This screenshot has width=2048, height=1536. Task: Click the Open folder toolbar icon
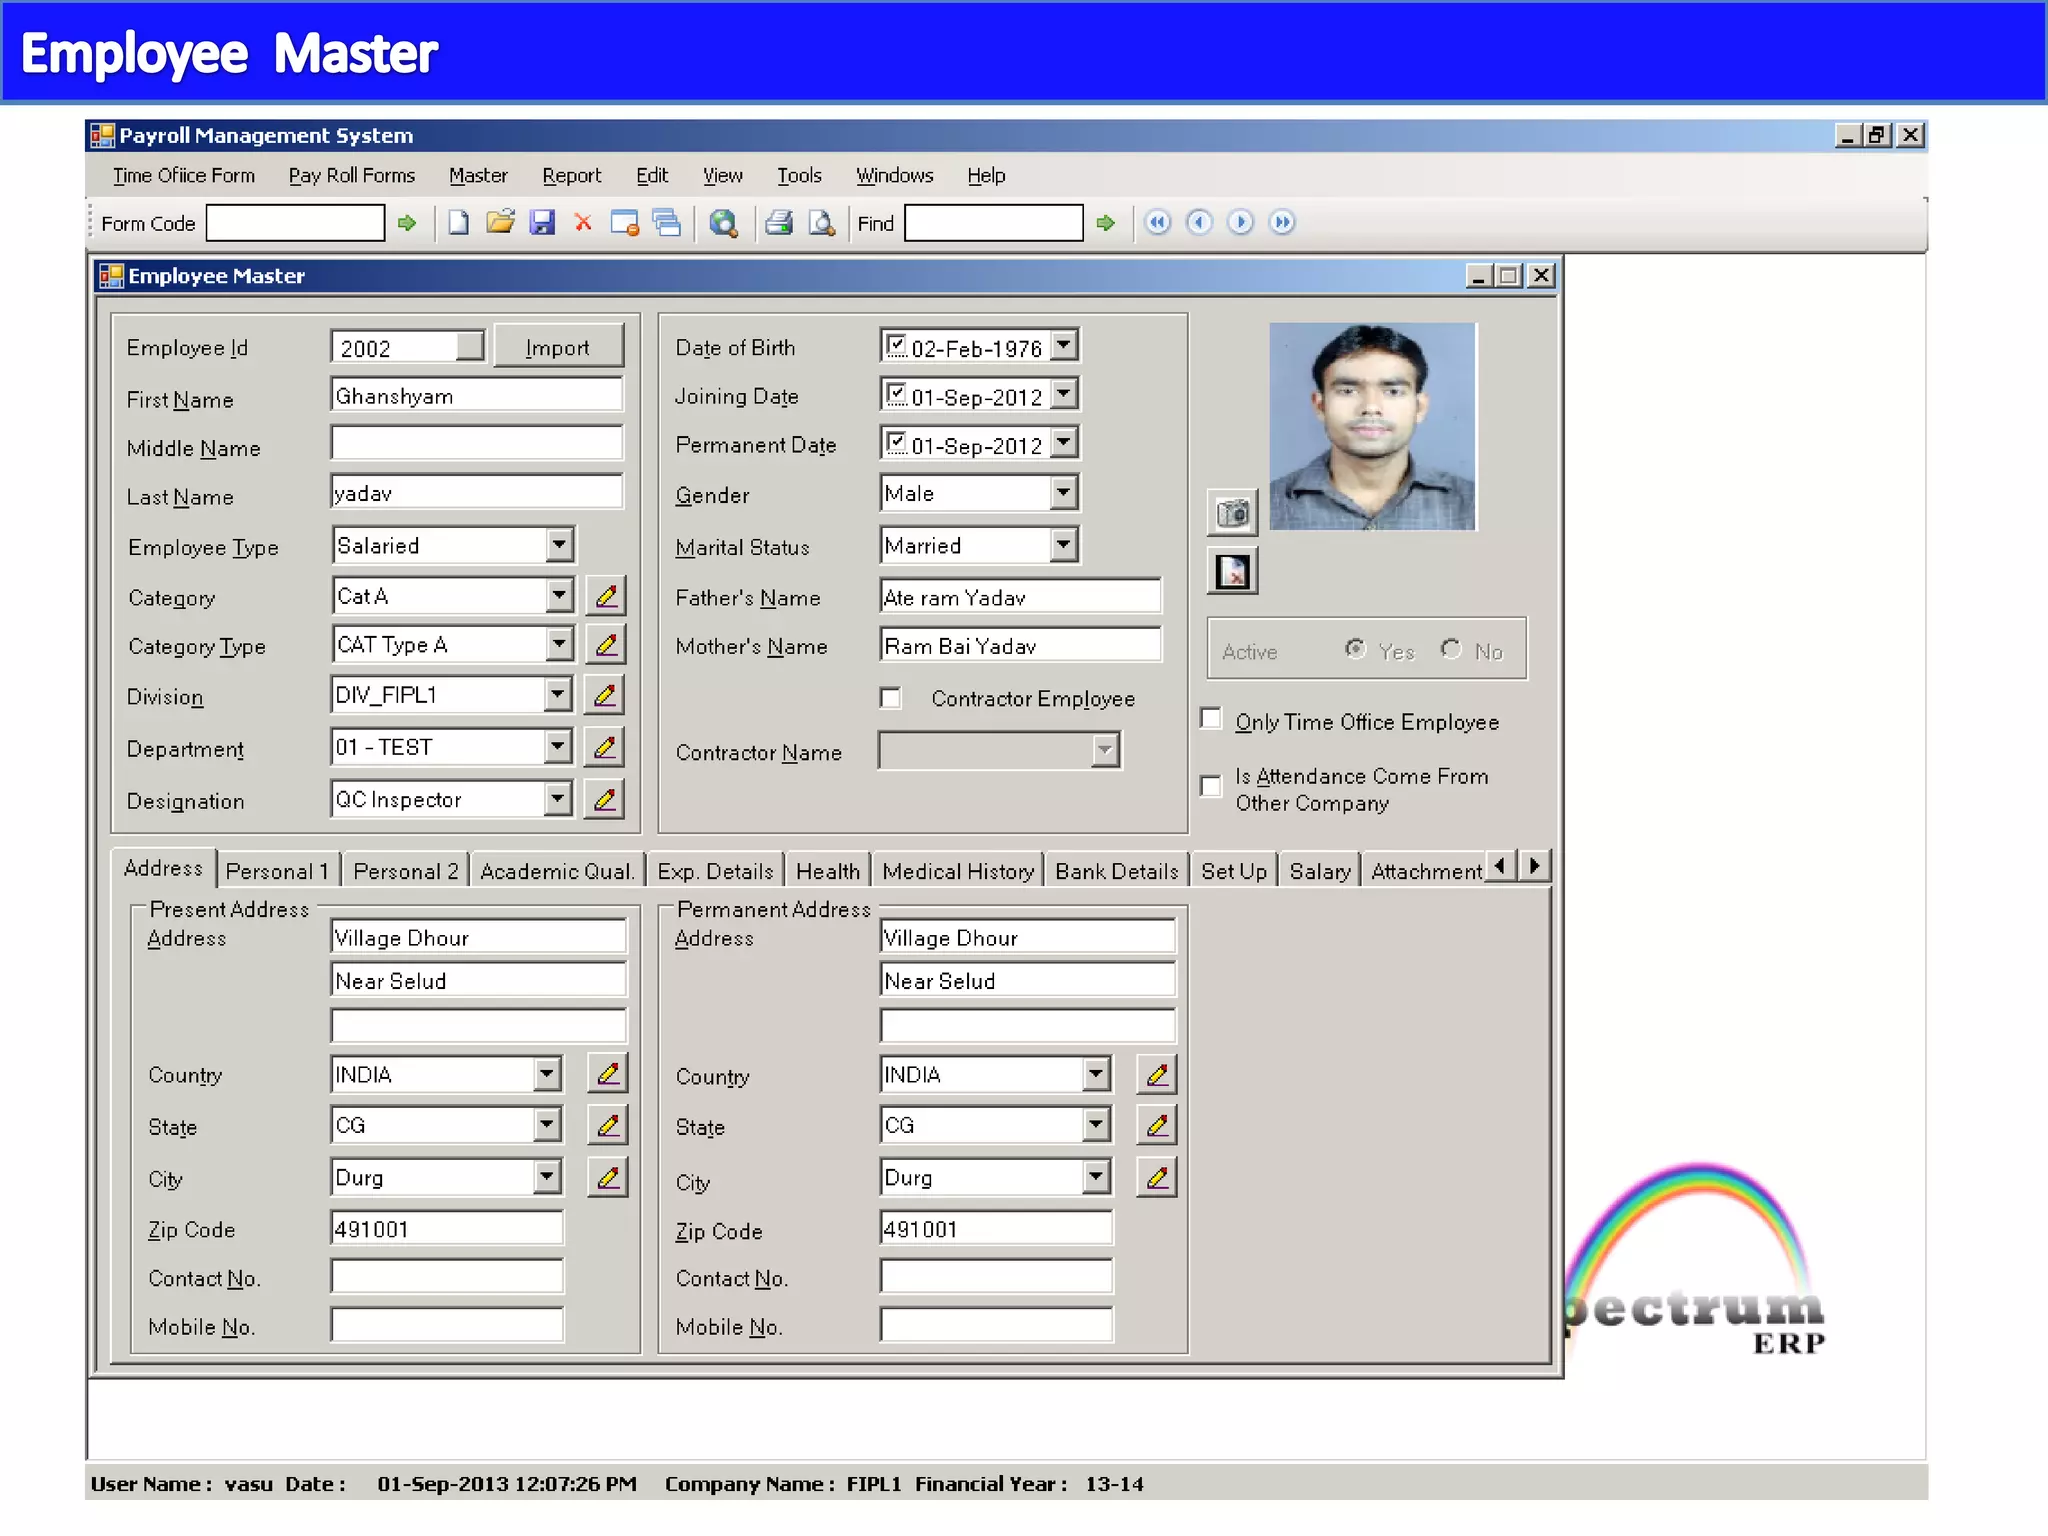point(500,223)
